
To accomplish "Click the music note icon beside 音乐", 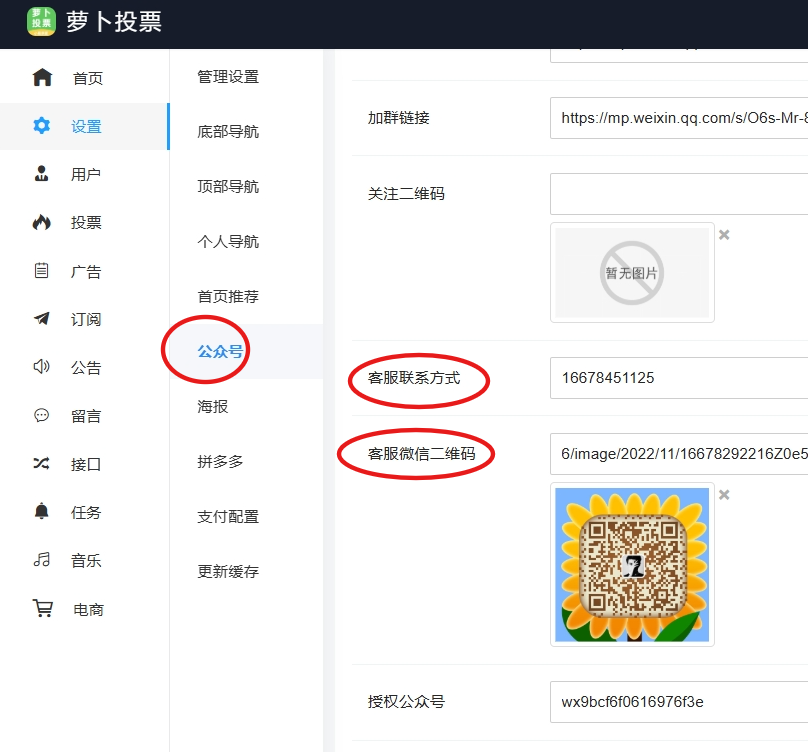I will coord(42,559).
